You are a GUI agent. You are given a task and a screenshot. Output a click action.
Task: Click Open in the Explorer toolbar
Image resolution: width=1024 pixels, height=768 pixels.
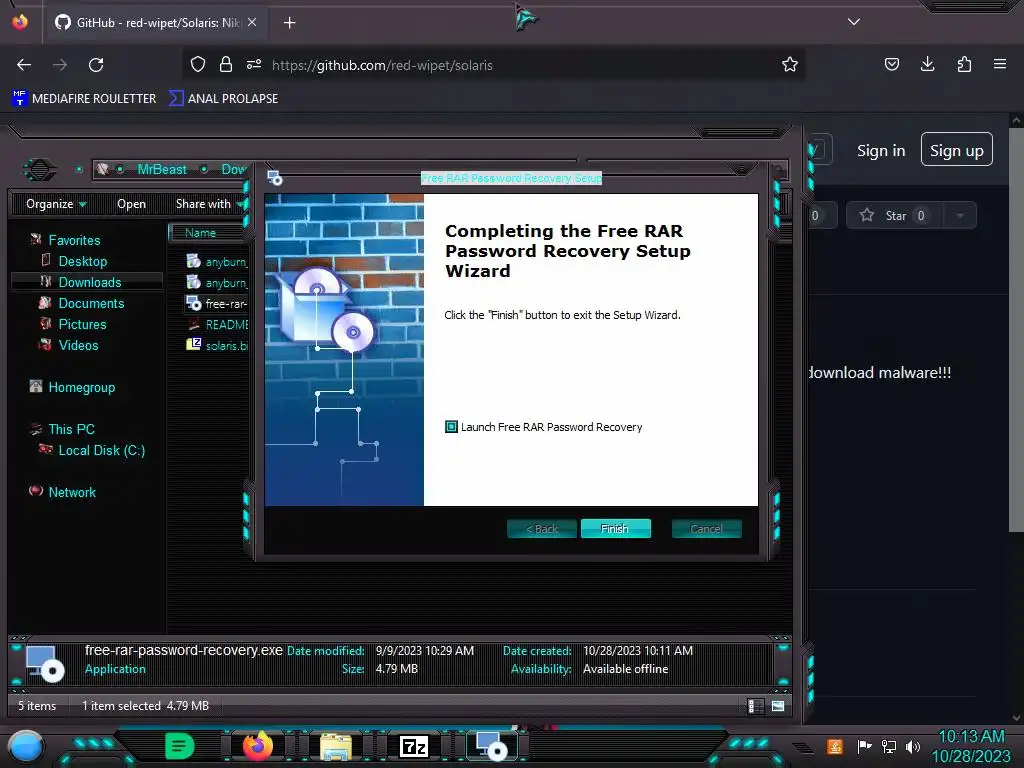pos(131,204)
